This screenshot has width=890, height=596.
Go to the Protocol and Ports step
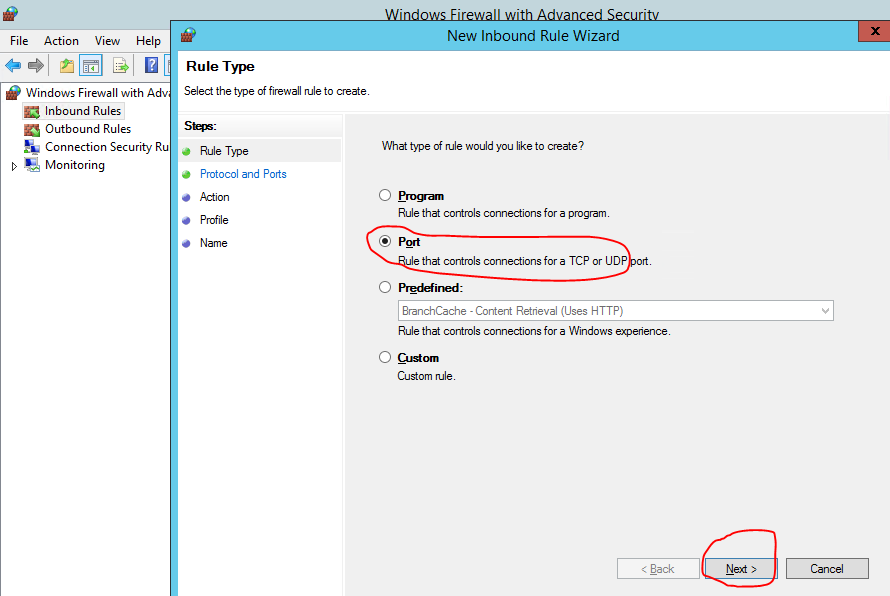pyautogui.click(x=243, y=174)
